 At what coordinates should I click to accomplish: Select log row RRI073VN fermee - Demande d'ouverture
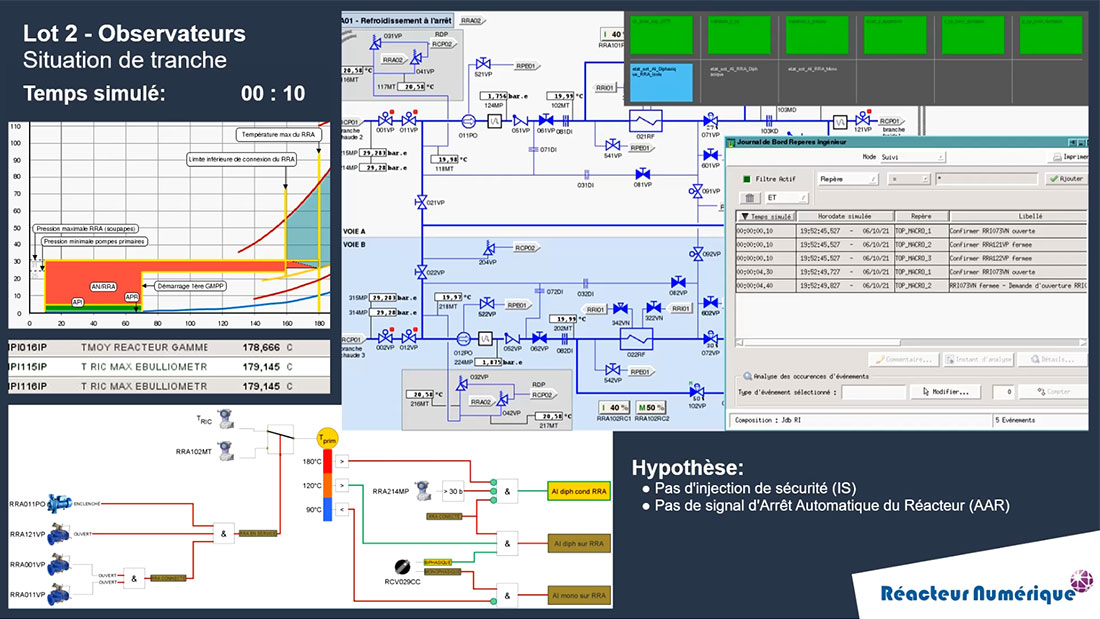coord(911,286)
